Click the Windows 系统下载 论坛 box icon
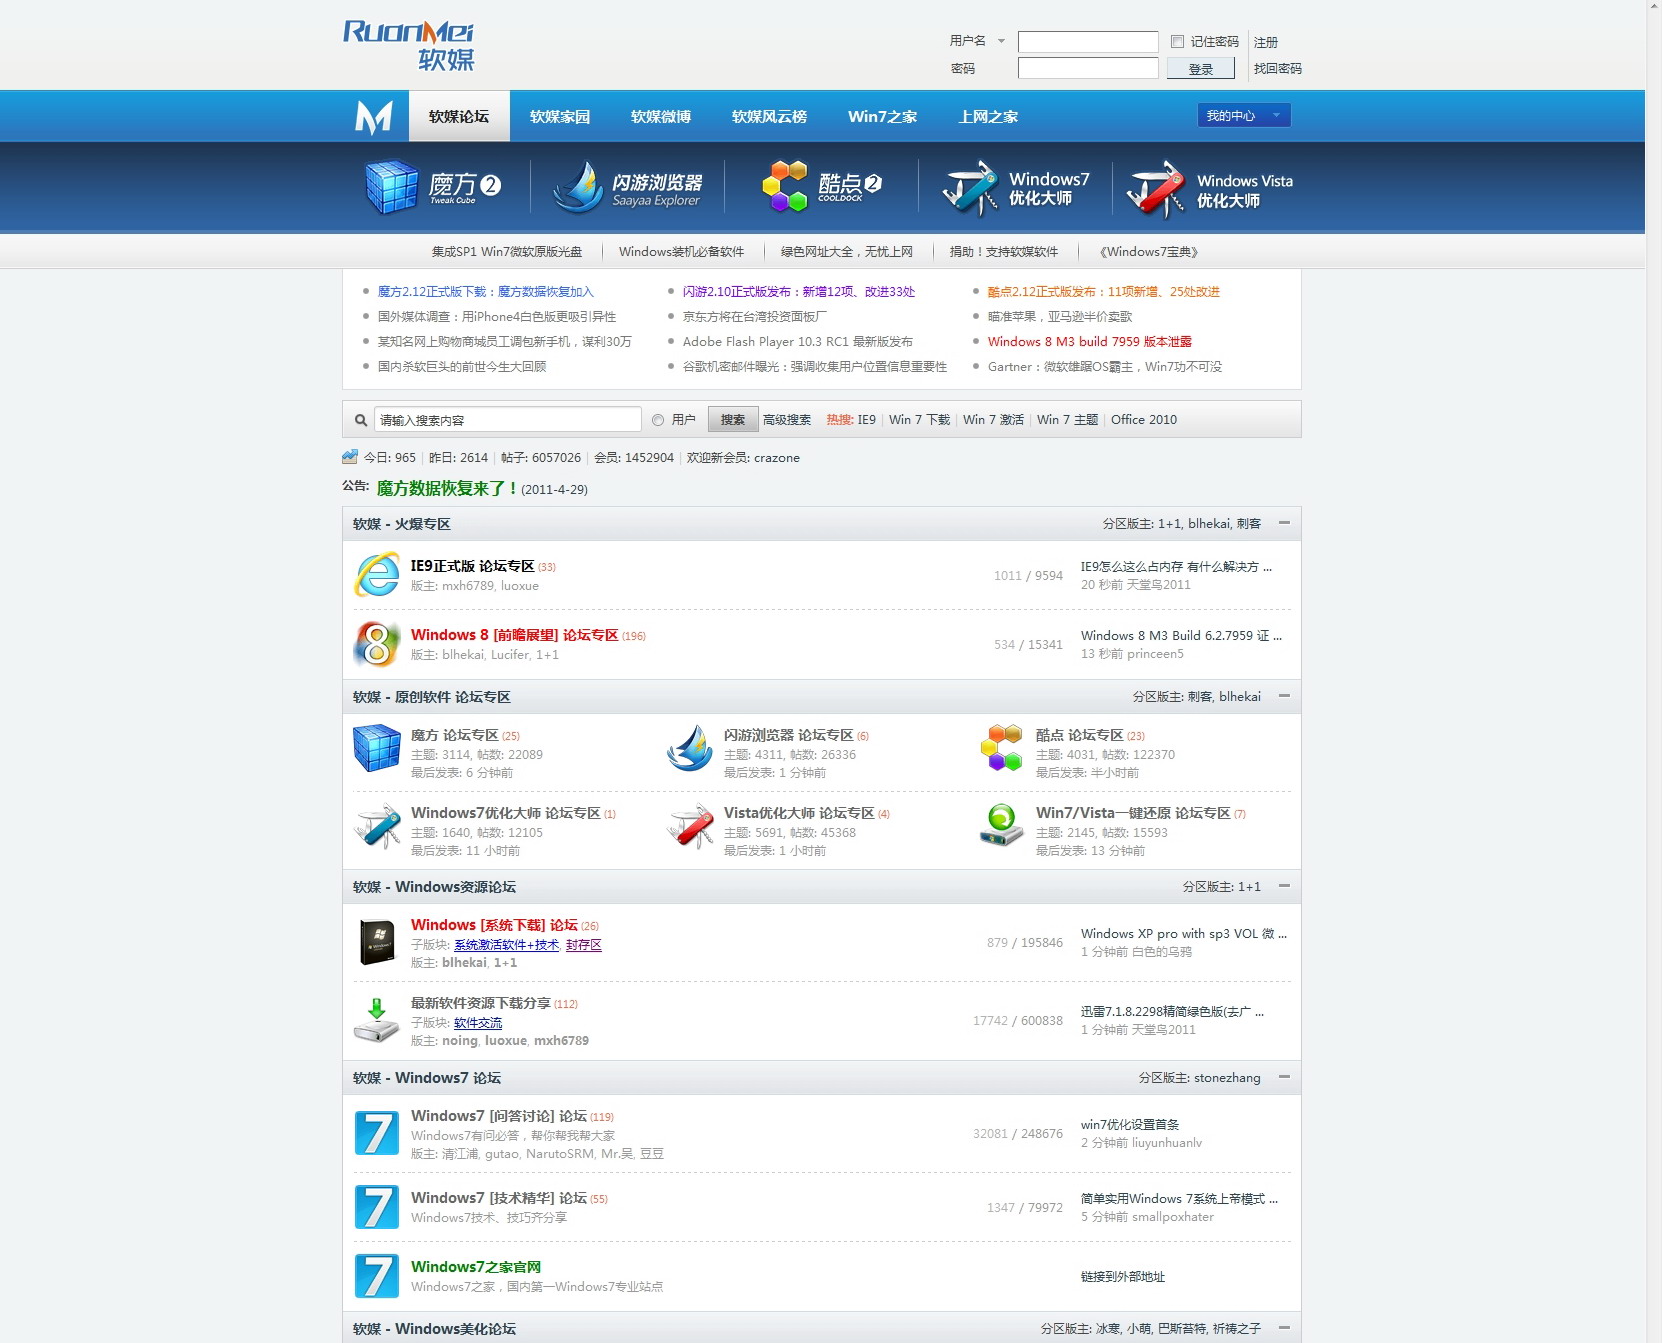The image size is (1662, 1343). point(377,942)
